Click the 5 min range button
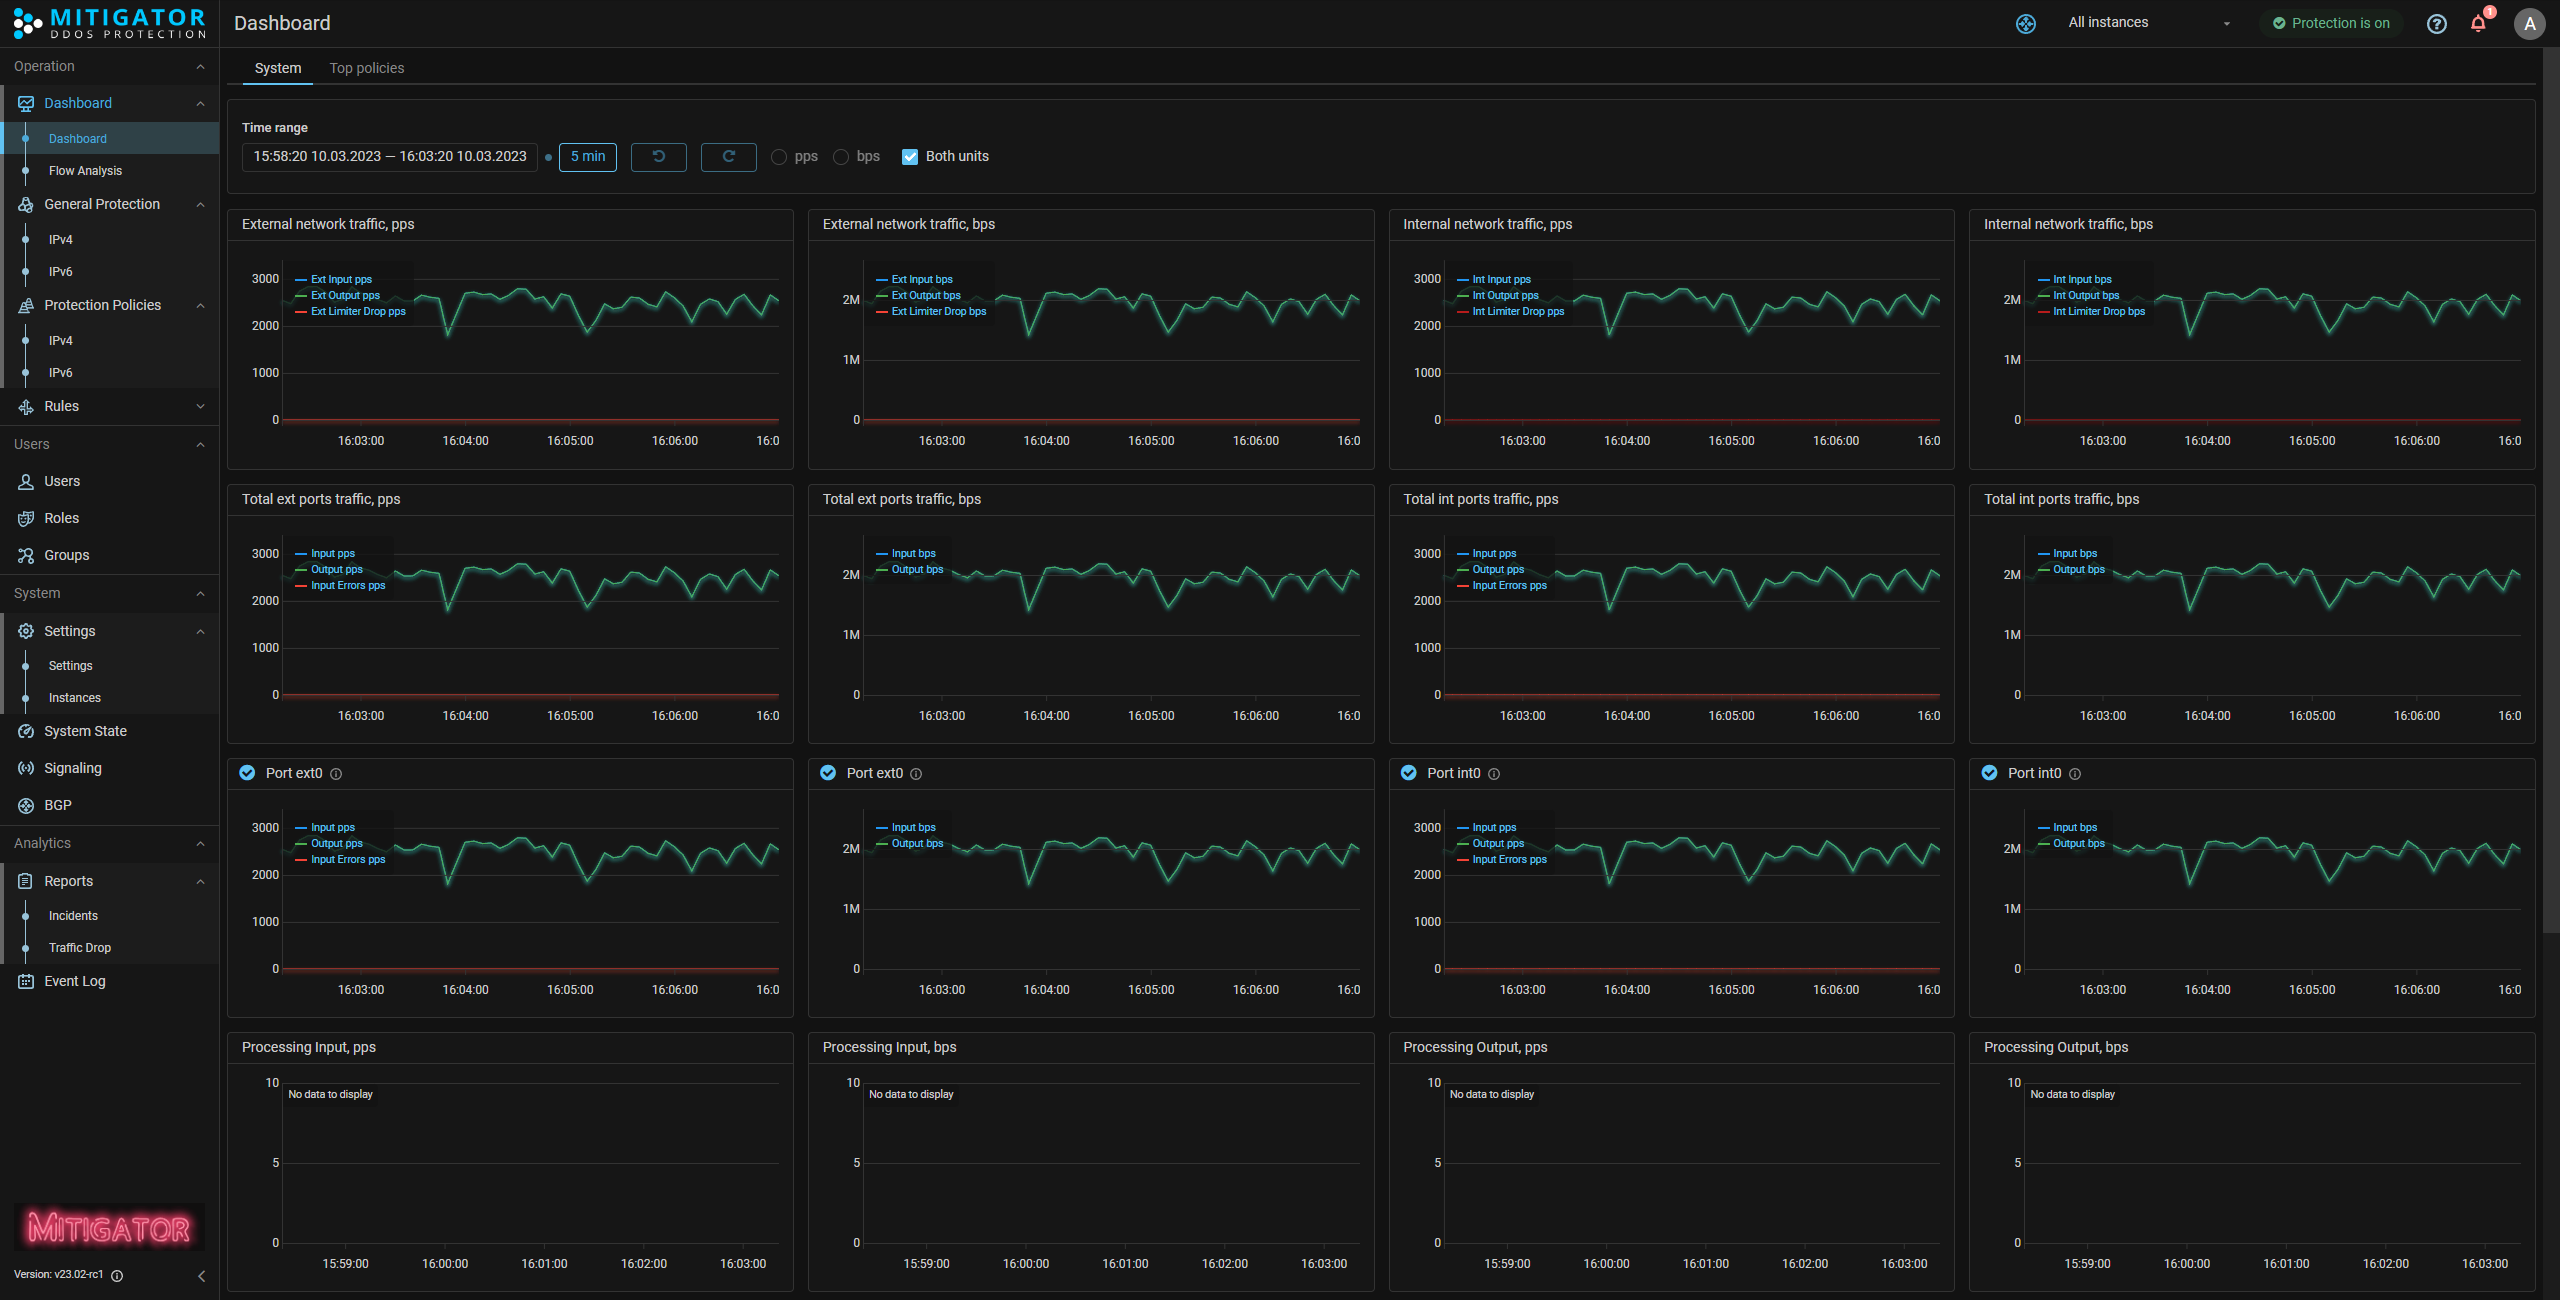Image resolution: width=2560 pixels, height=1300 pixels. pyautogui.click(x=587, y=157)
